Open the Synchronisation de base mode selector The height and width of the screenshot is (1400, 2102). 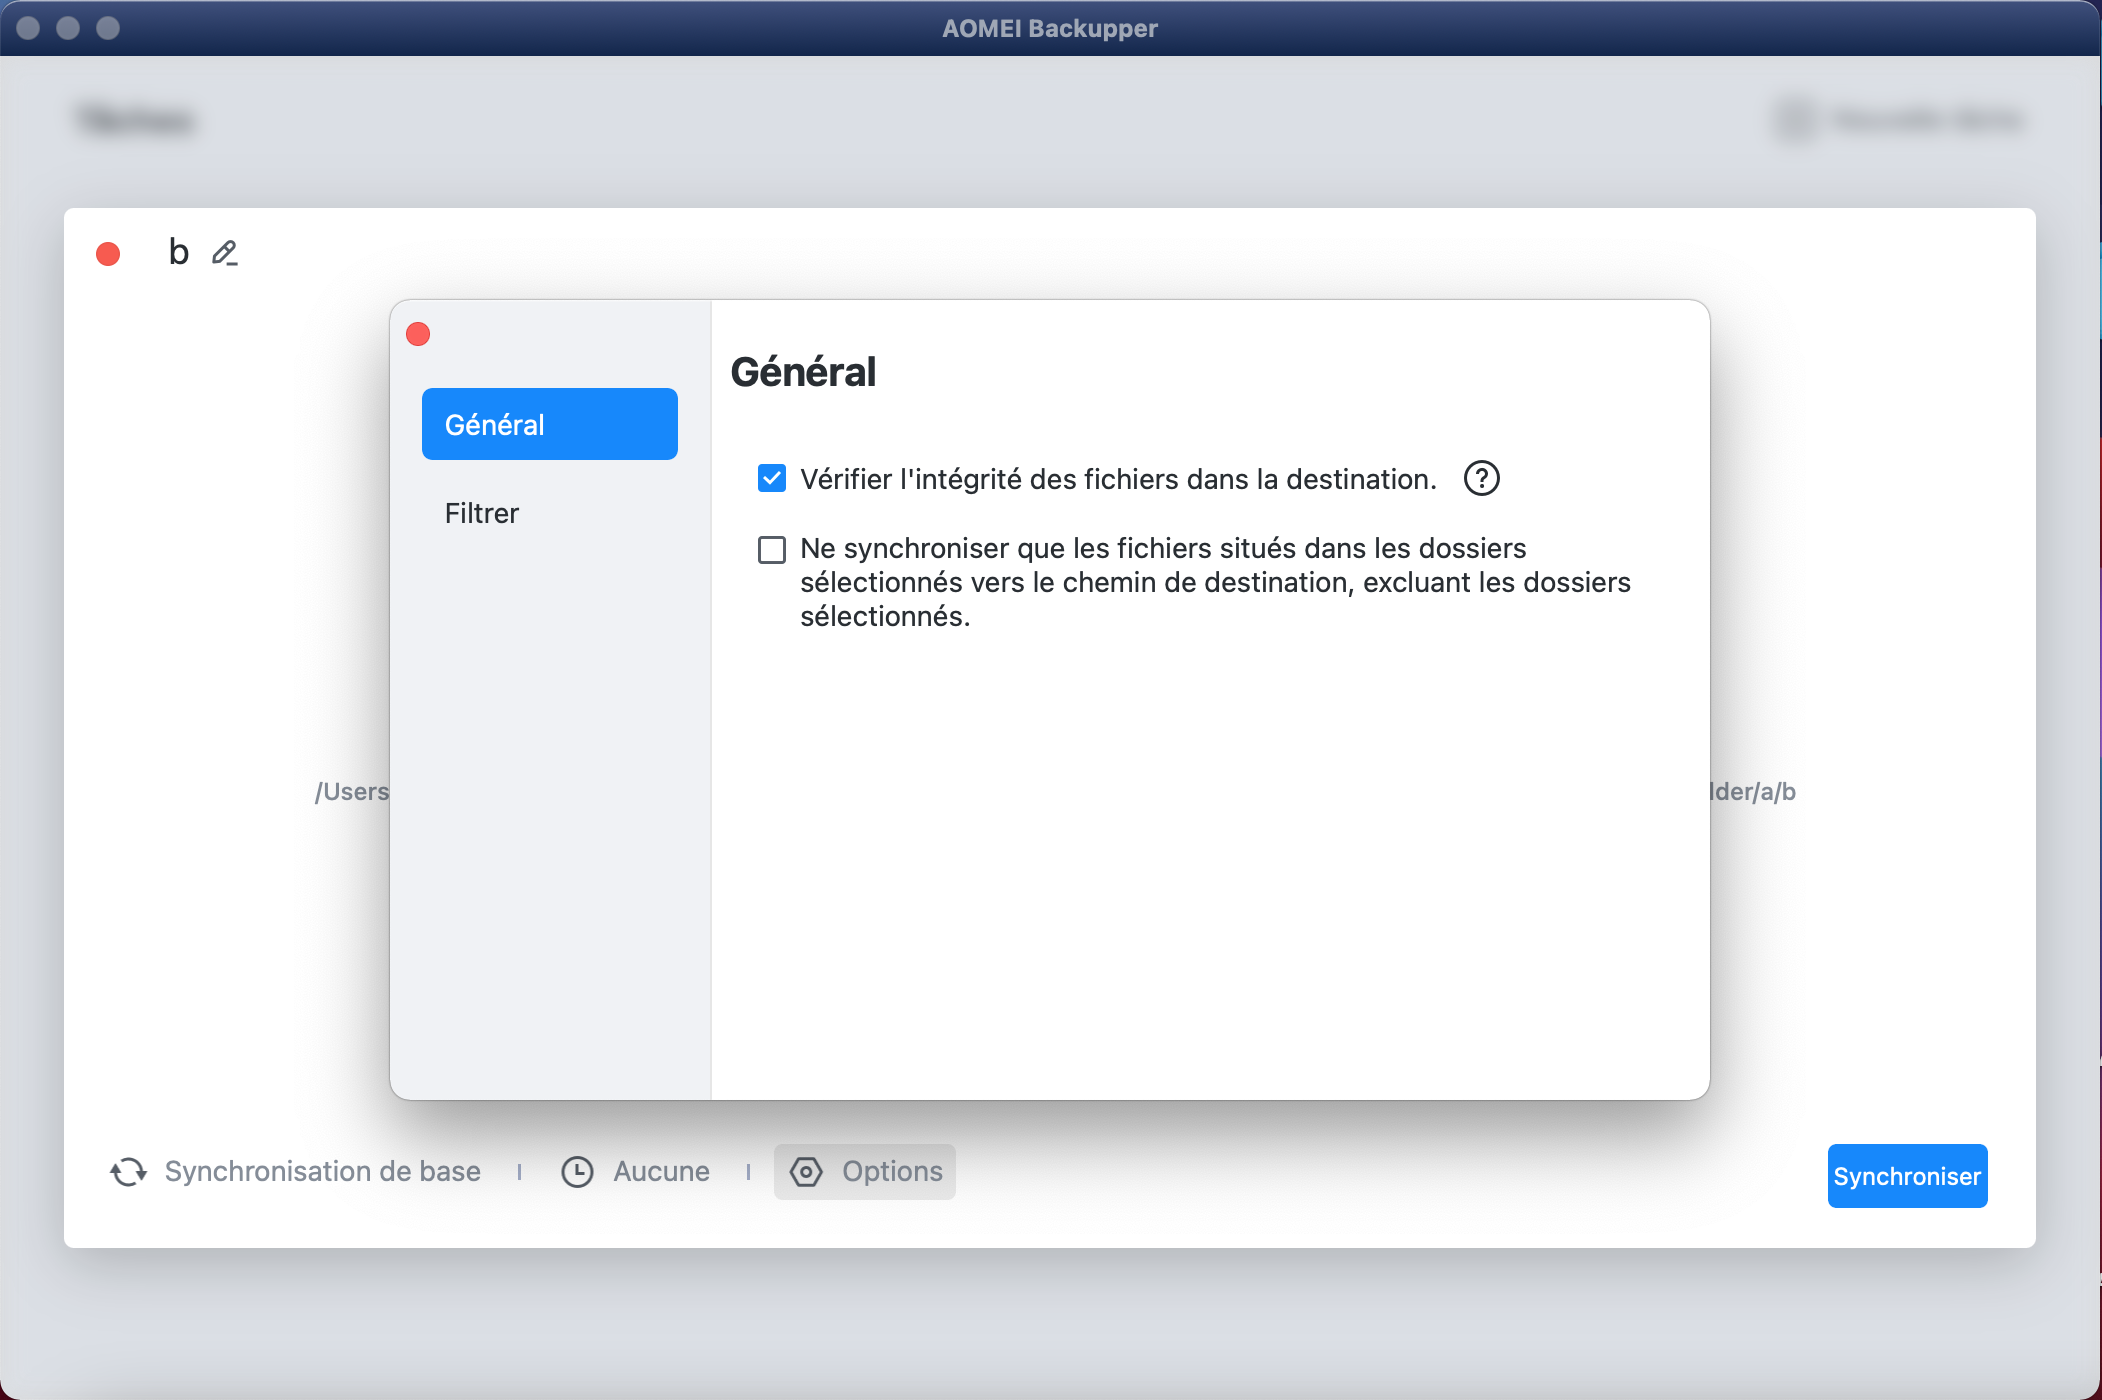(322, 1172)
